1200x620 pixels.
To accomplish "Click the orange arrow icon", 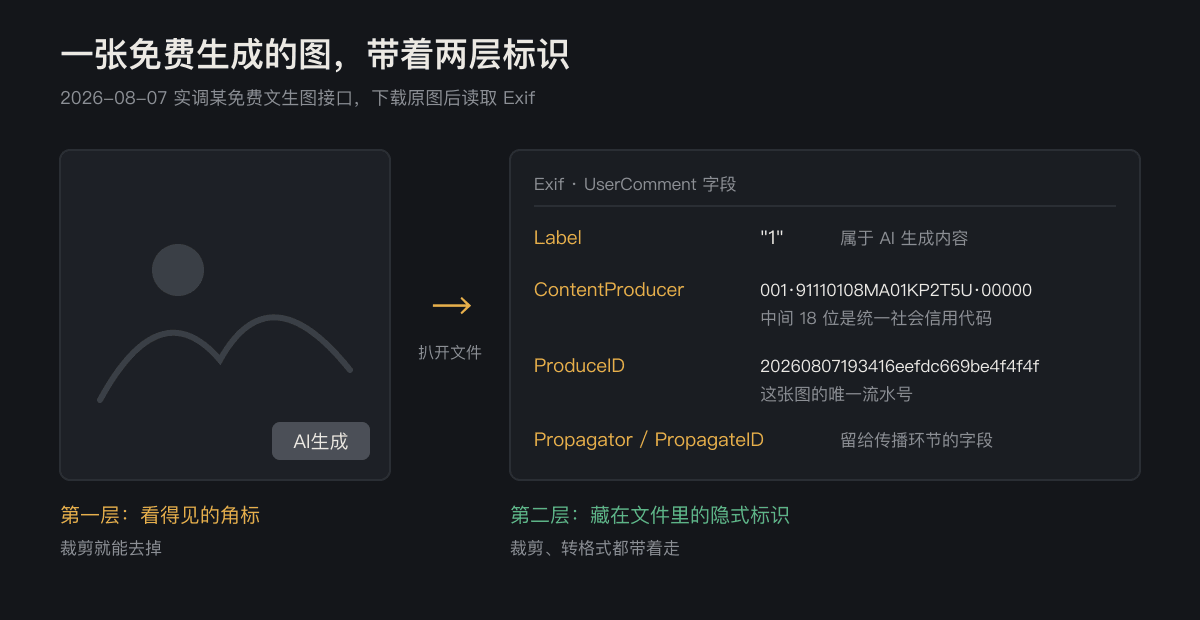I will click(451, 306).
